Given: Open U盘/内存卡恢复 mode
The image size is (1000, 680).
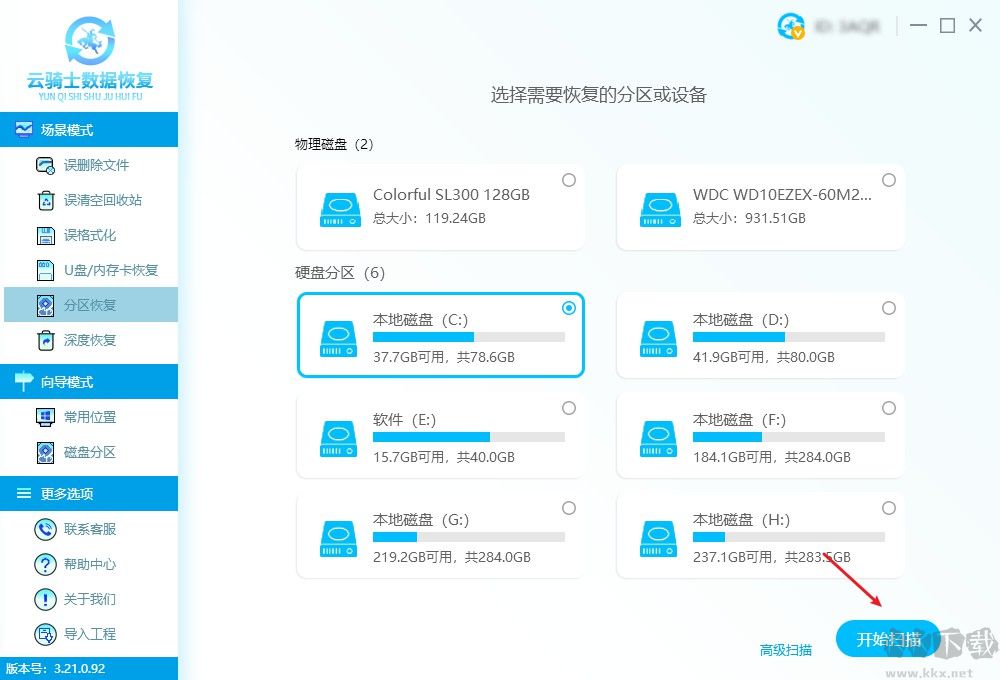Looking at the screenshot, I should [x=44, y=270].
